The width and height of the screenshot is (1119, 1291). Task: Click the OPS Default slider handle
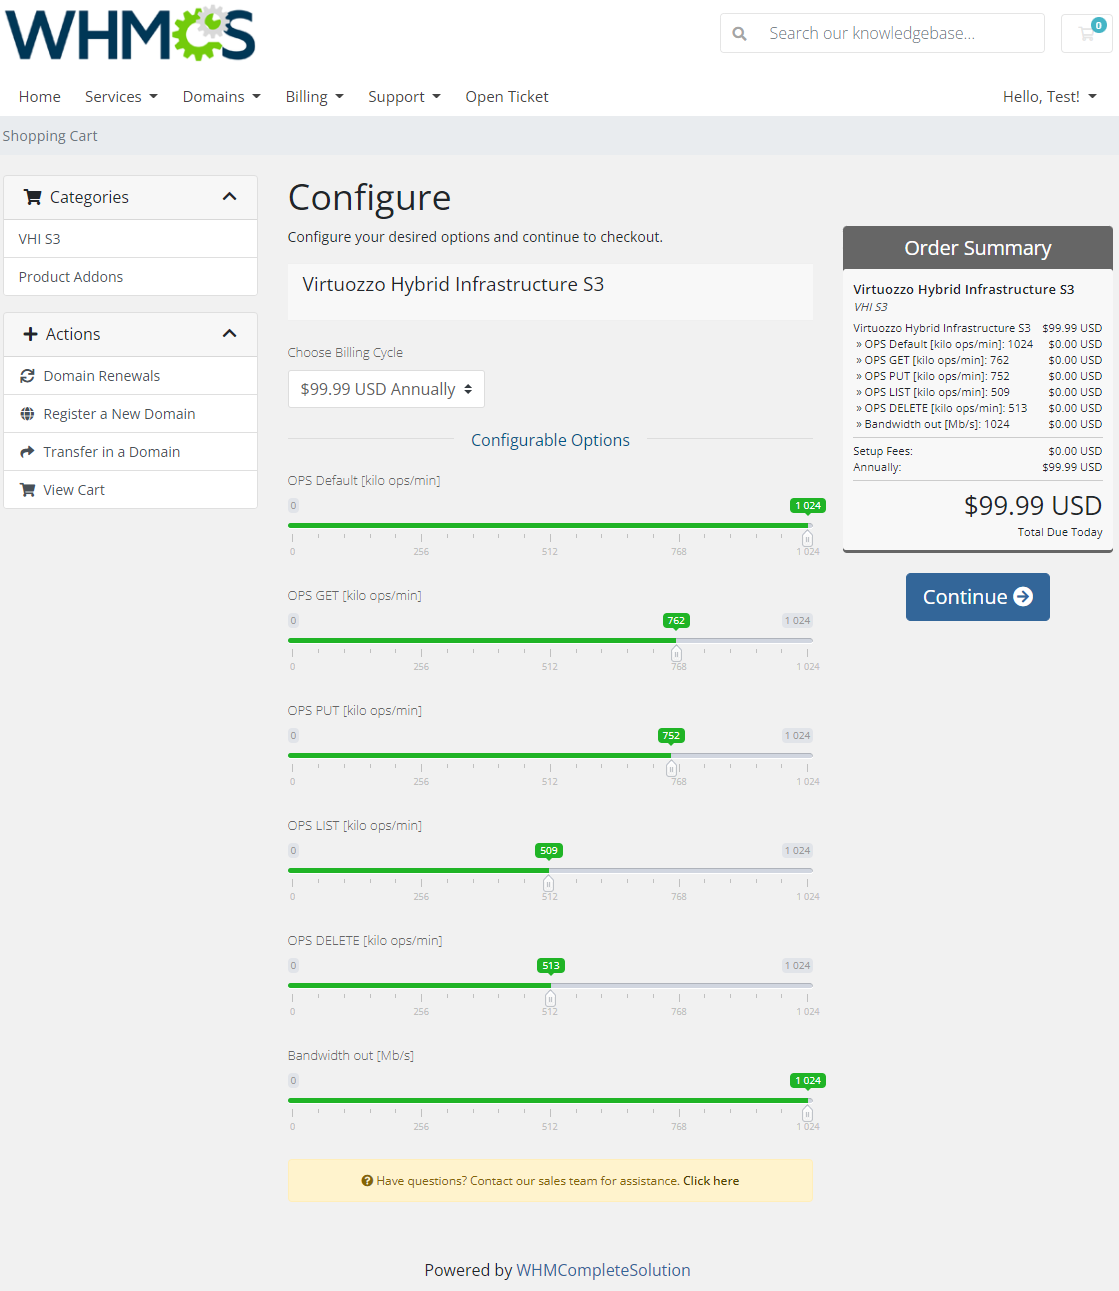point(807,538)
